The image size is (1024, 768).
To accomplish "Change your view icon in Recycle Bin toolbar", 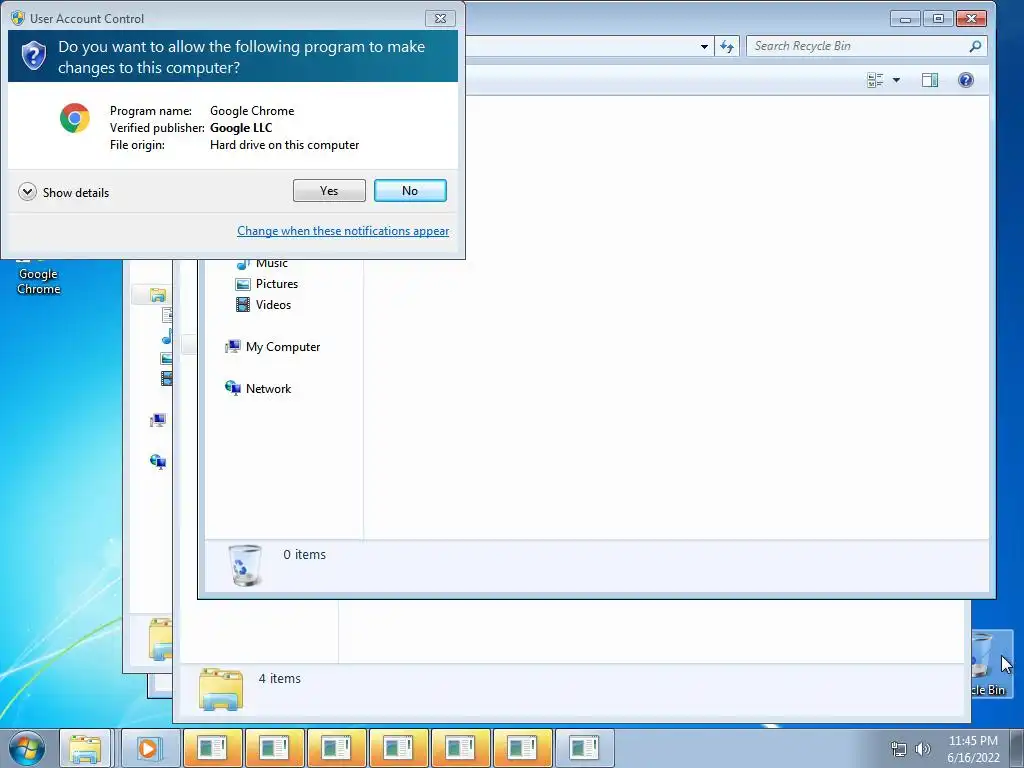I will click(x=875, y=80).
